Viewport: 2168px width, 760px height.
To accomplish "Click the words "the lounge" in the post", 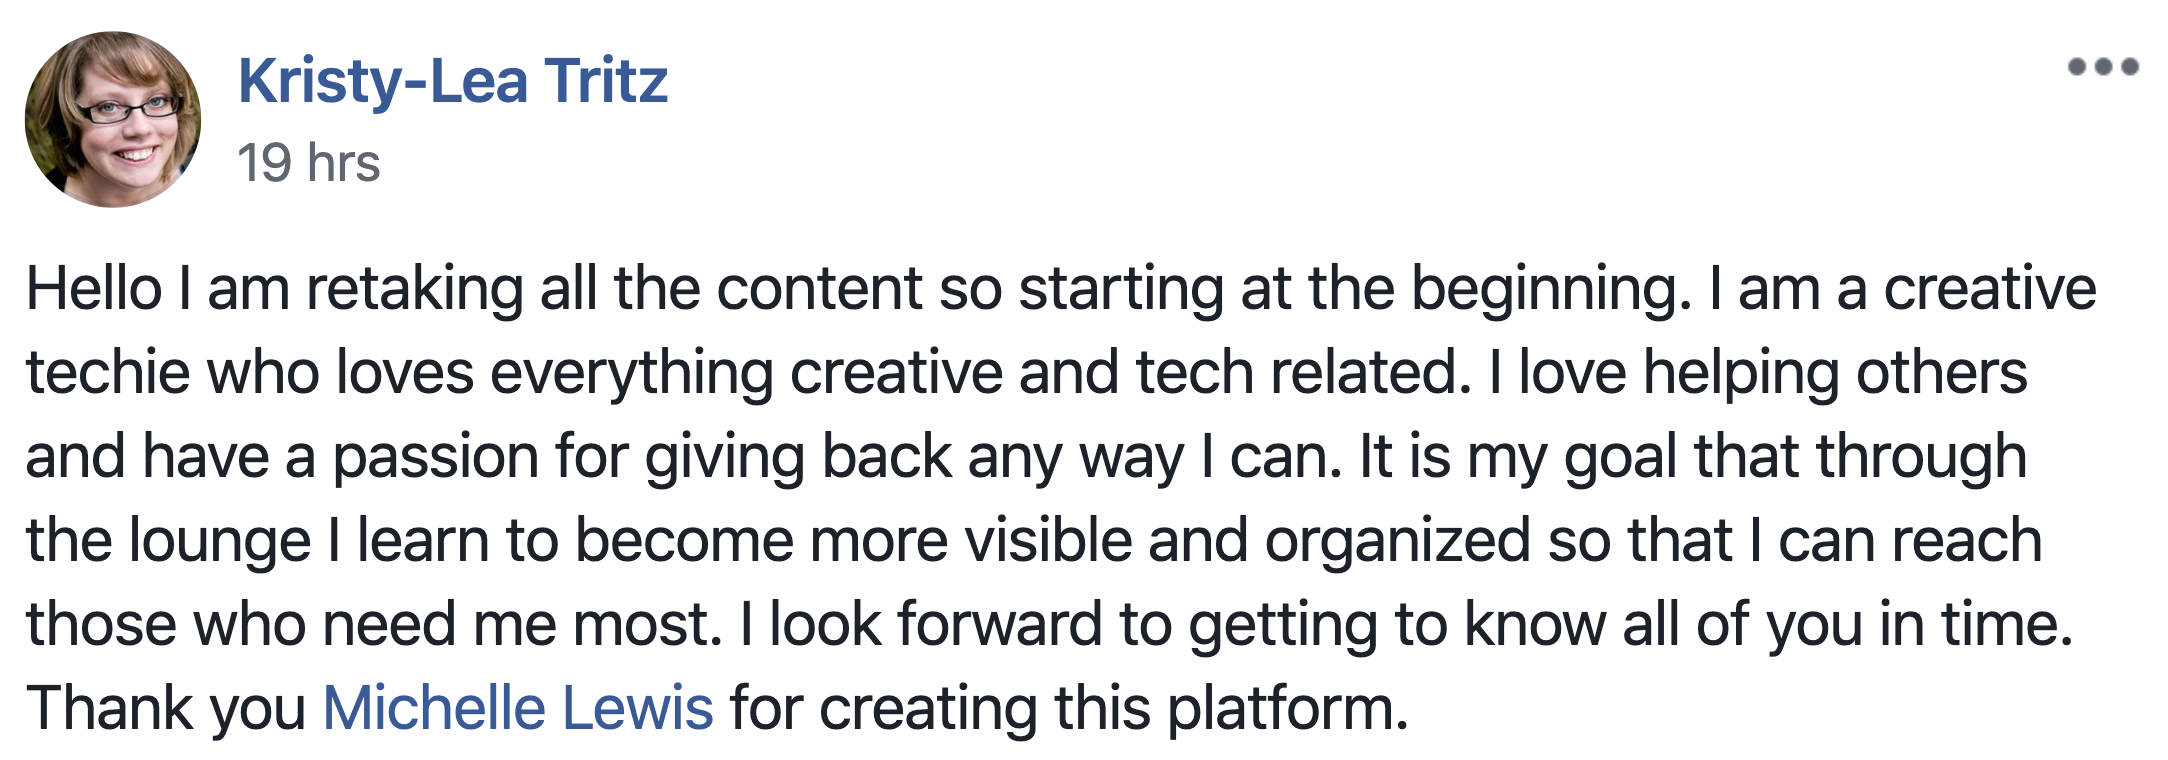I will point(169,541).
